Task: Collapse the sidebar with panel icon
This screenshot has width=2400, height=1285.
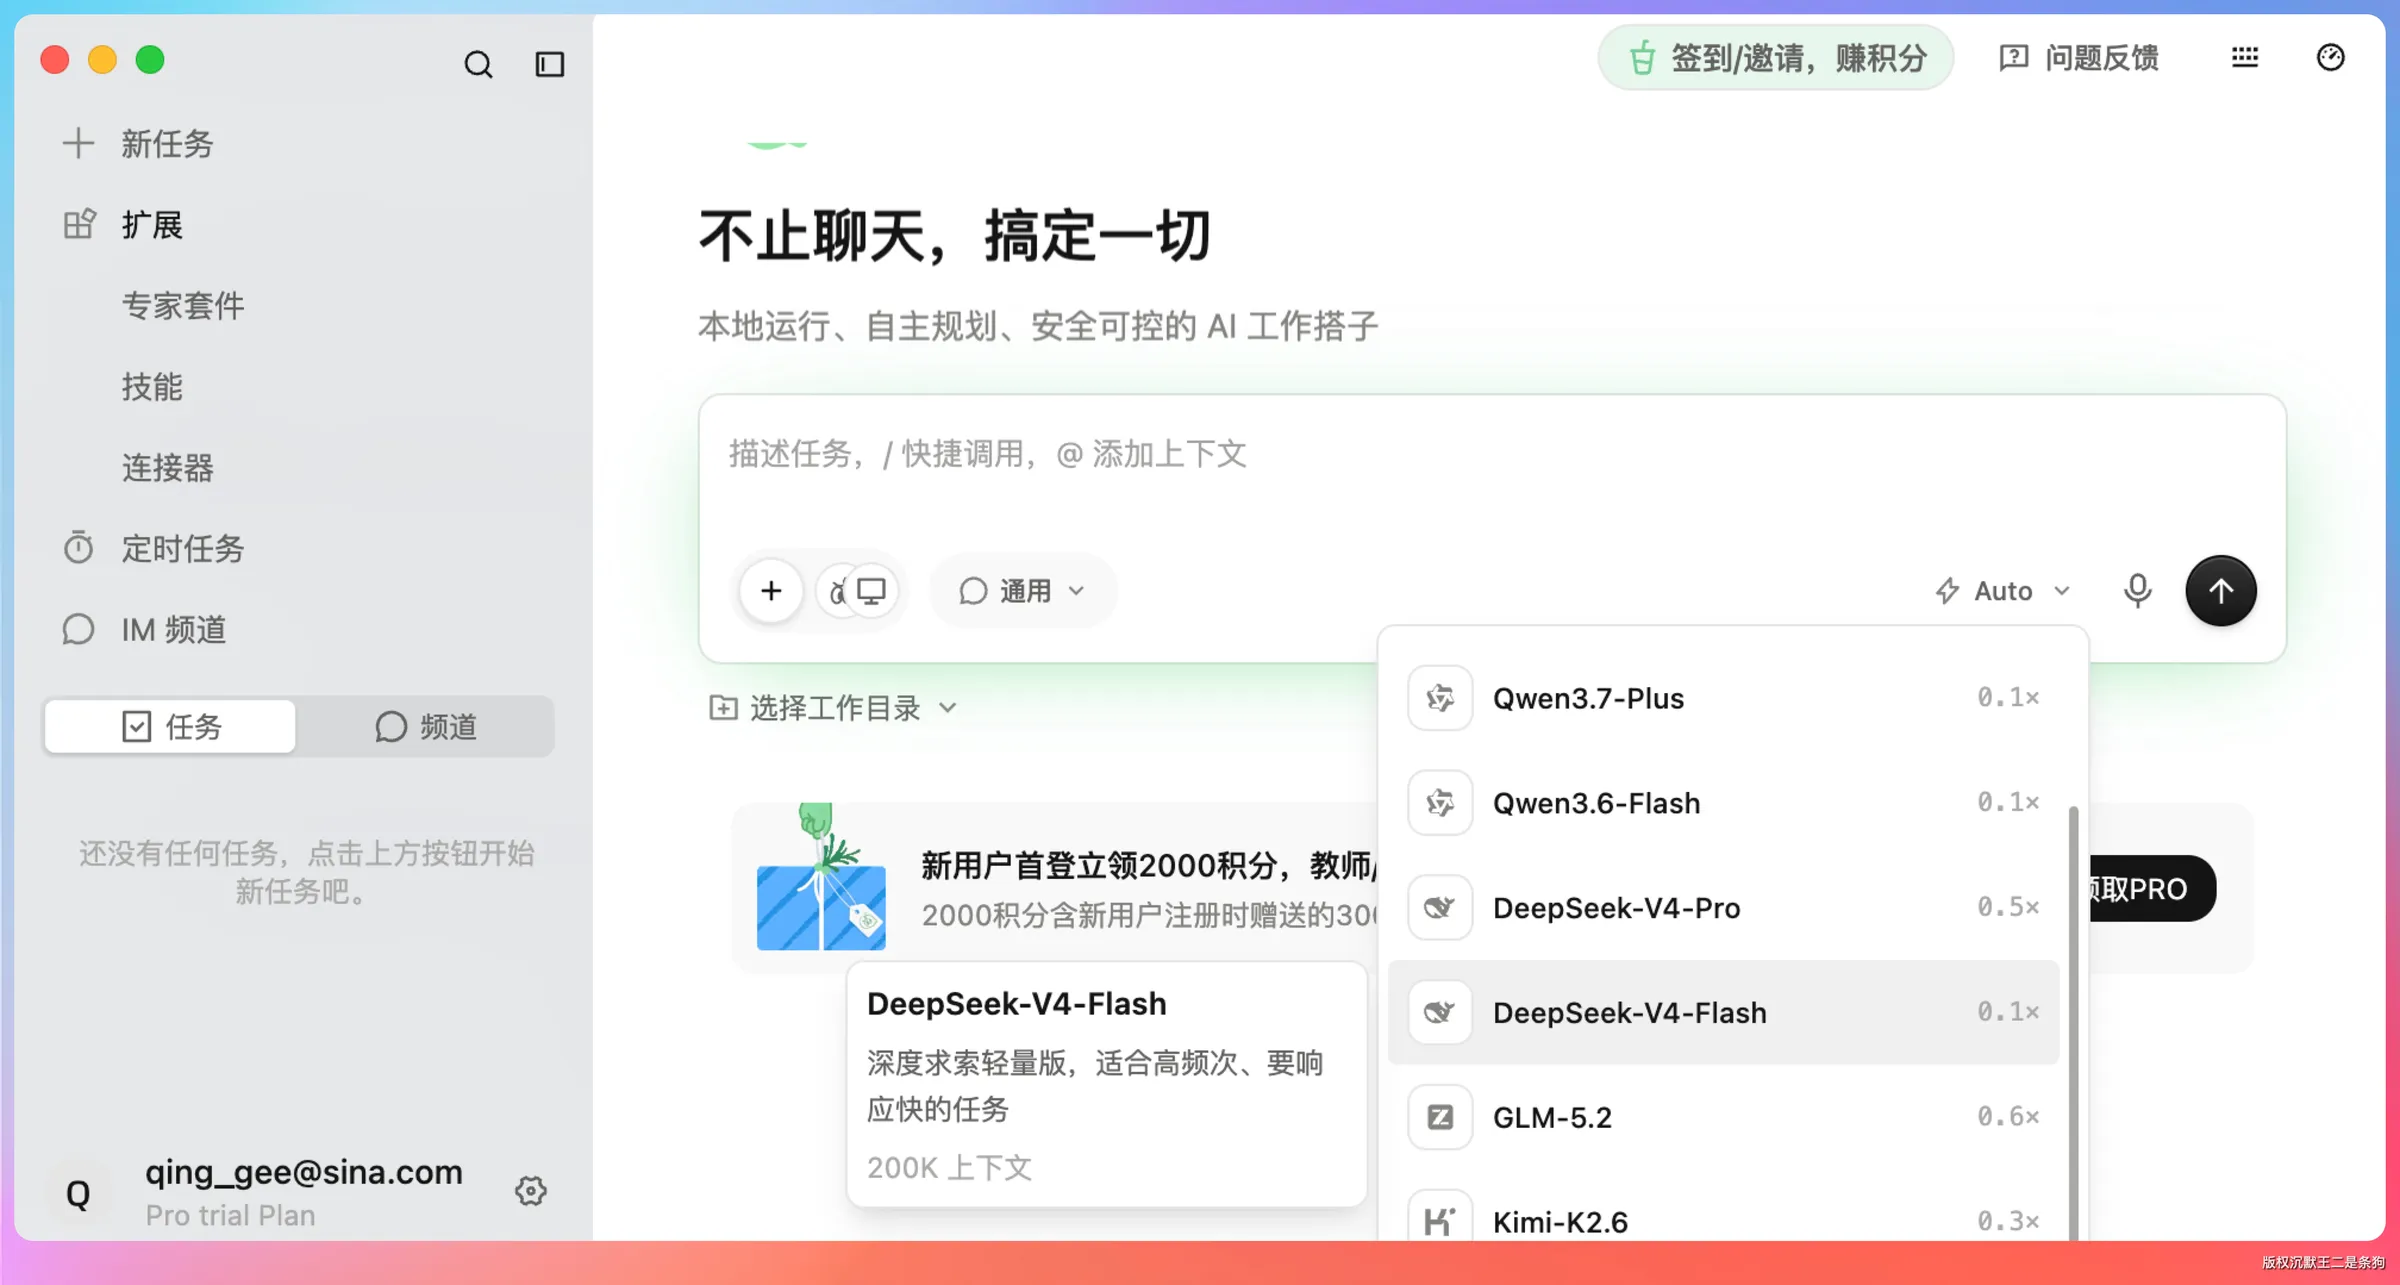Action: point(549,65)
